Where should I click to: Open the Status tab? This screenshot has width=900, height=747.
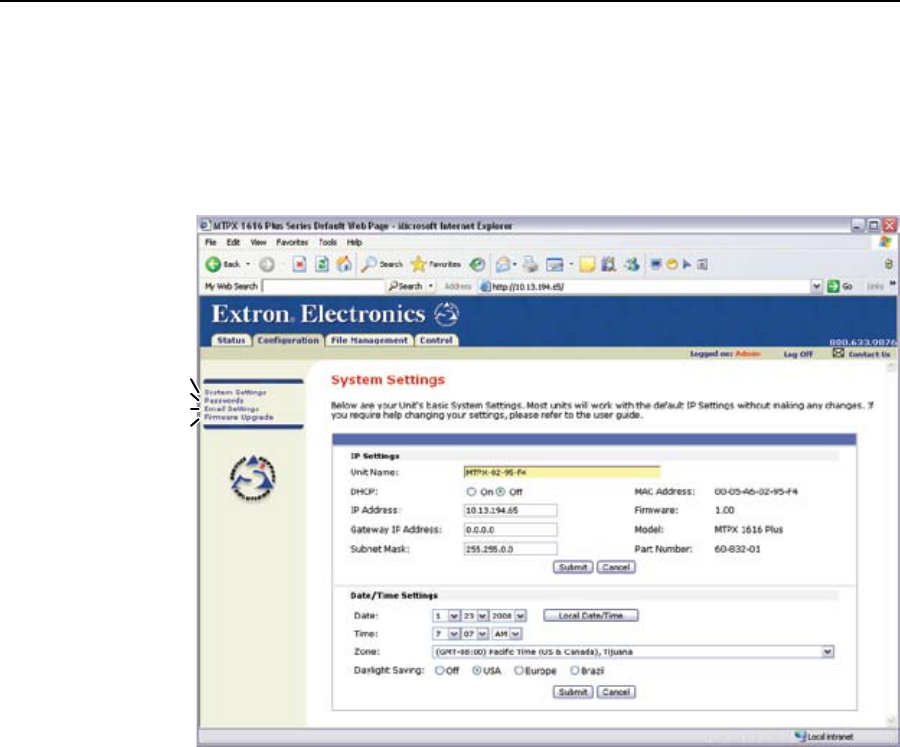point(229,340)
